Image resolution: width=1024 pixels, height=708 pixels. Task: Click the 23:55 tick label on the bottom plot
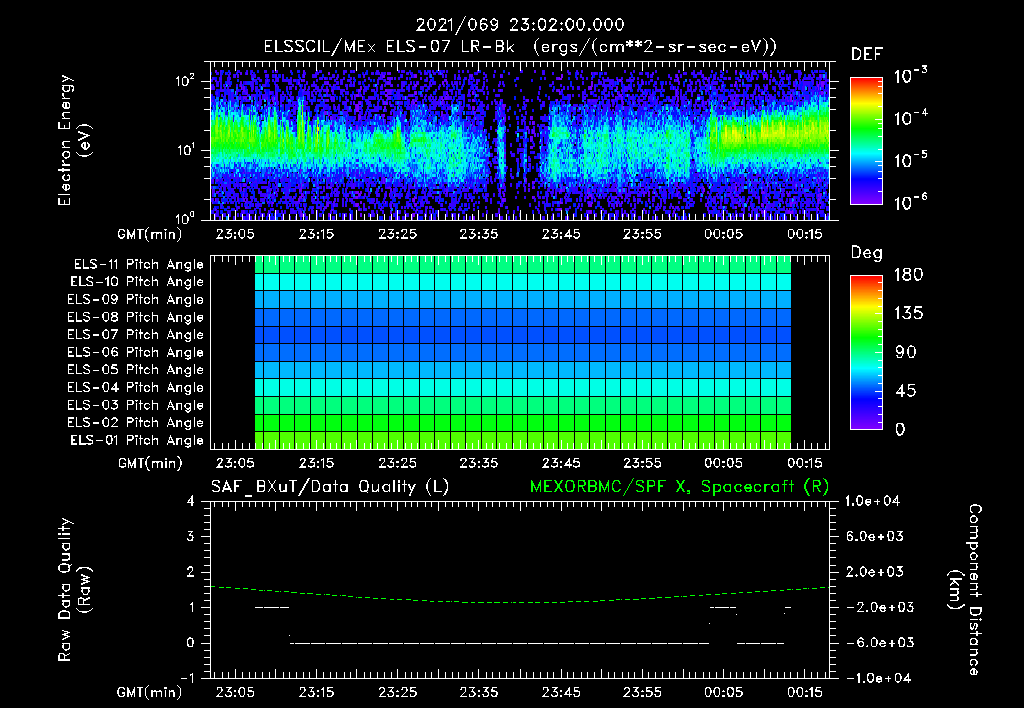coord(642,692)
